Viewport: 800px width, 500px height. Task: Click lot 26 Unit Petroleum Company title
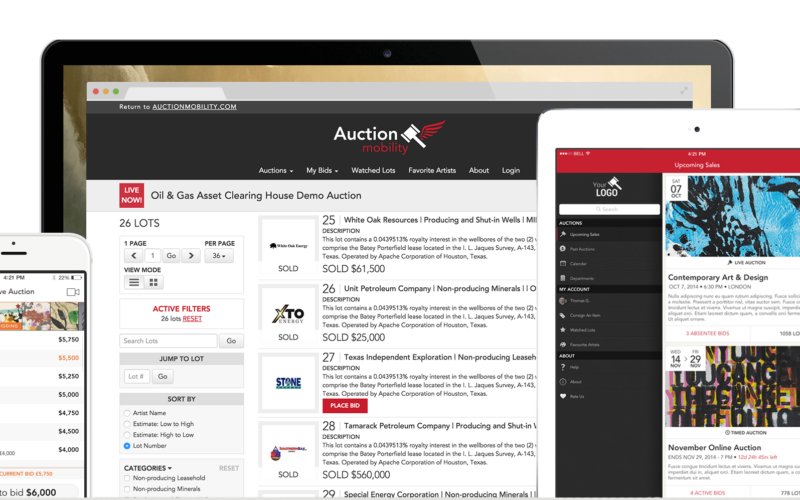coord(440,289)
